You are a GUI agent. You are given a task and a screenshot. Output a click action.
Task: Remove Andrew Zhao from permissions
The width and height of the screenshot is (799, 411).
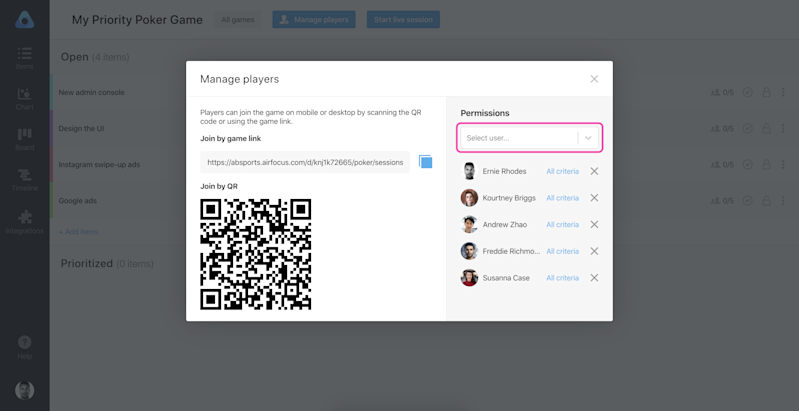[594, 225]
